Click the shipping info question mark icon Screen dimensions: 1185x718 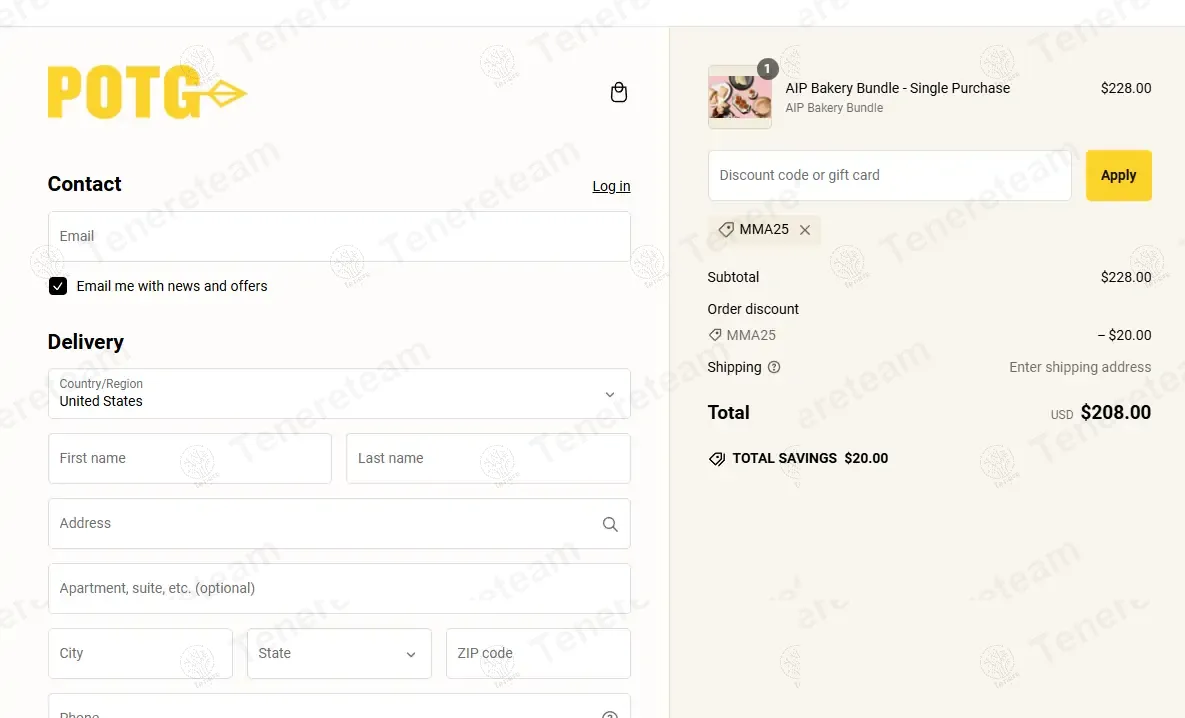774,367
